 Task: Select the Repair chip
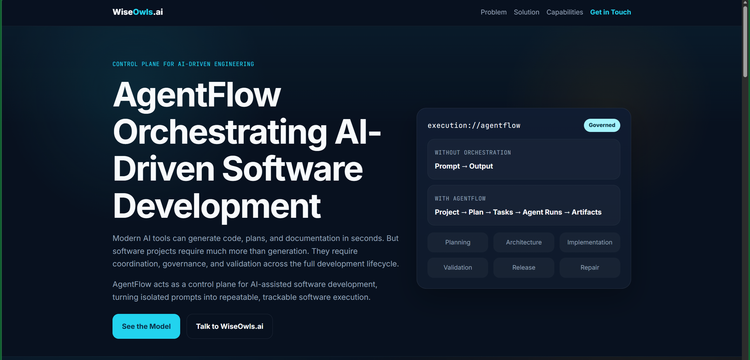pyautogui.click(x=590, y=268)
